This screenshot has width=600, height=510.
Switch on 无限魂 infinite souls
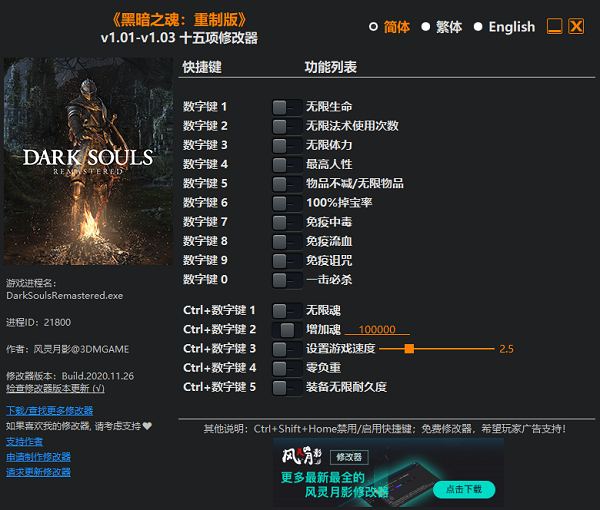(x=286, y=311)
